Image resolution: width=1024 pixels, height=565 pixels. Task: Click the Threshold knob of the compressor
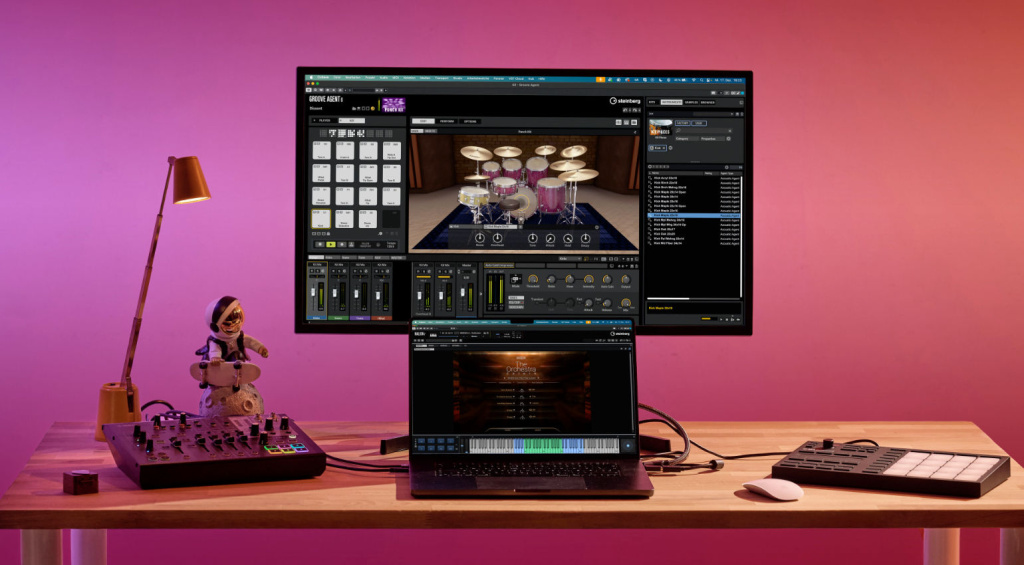533,279
